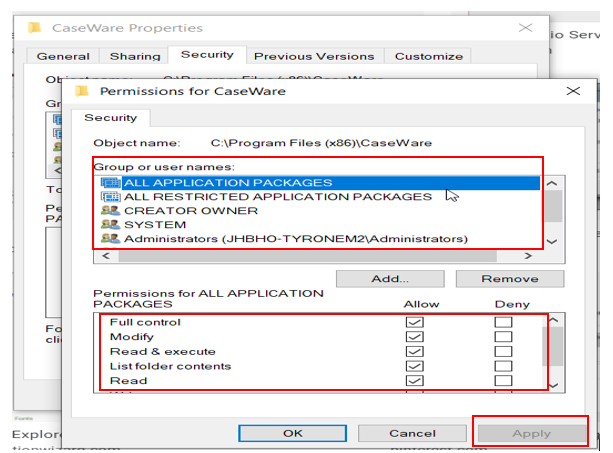Click the Cancel button
The image size is (613, 453).
(x=412, y=433)
